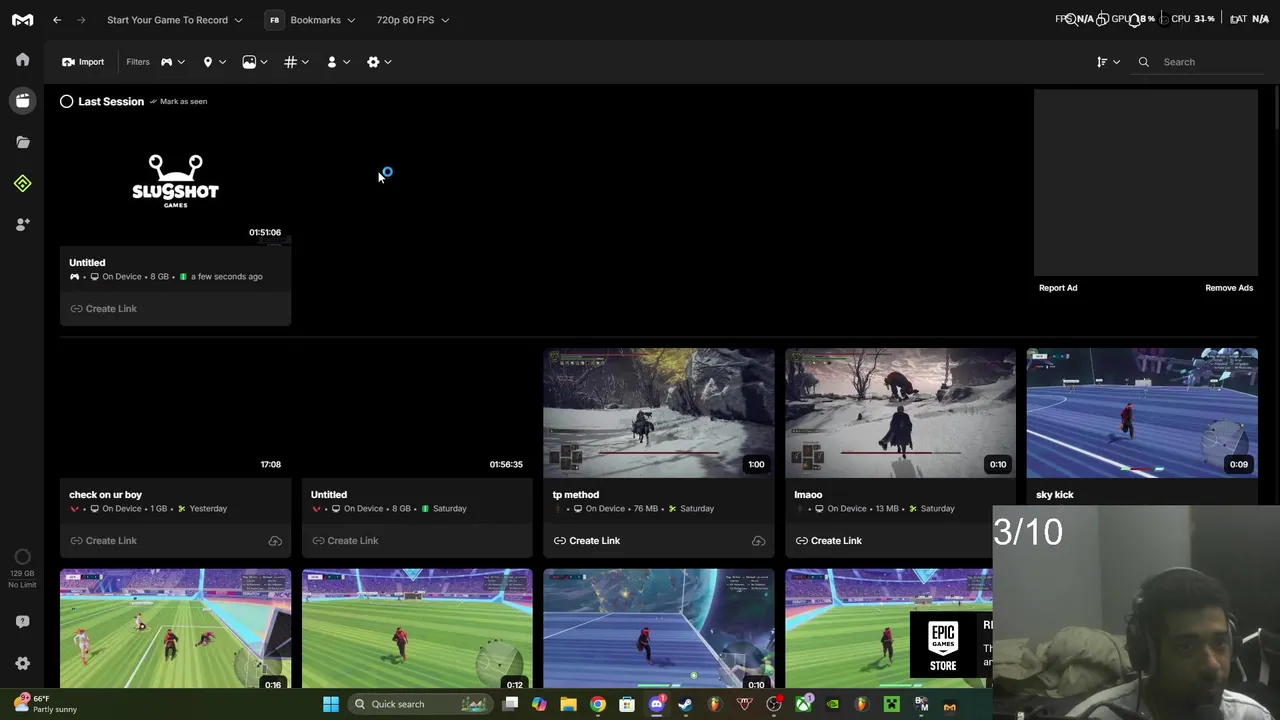Screen dimensions: 1280x720
Task: Click Remove Ads link
Action: coord(1229,288)
